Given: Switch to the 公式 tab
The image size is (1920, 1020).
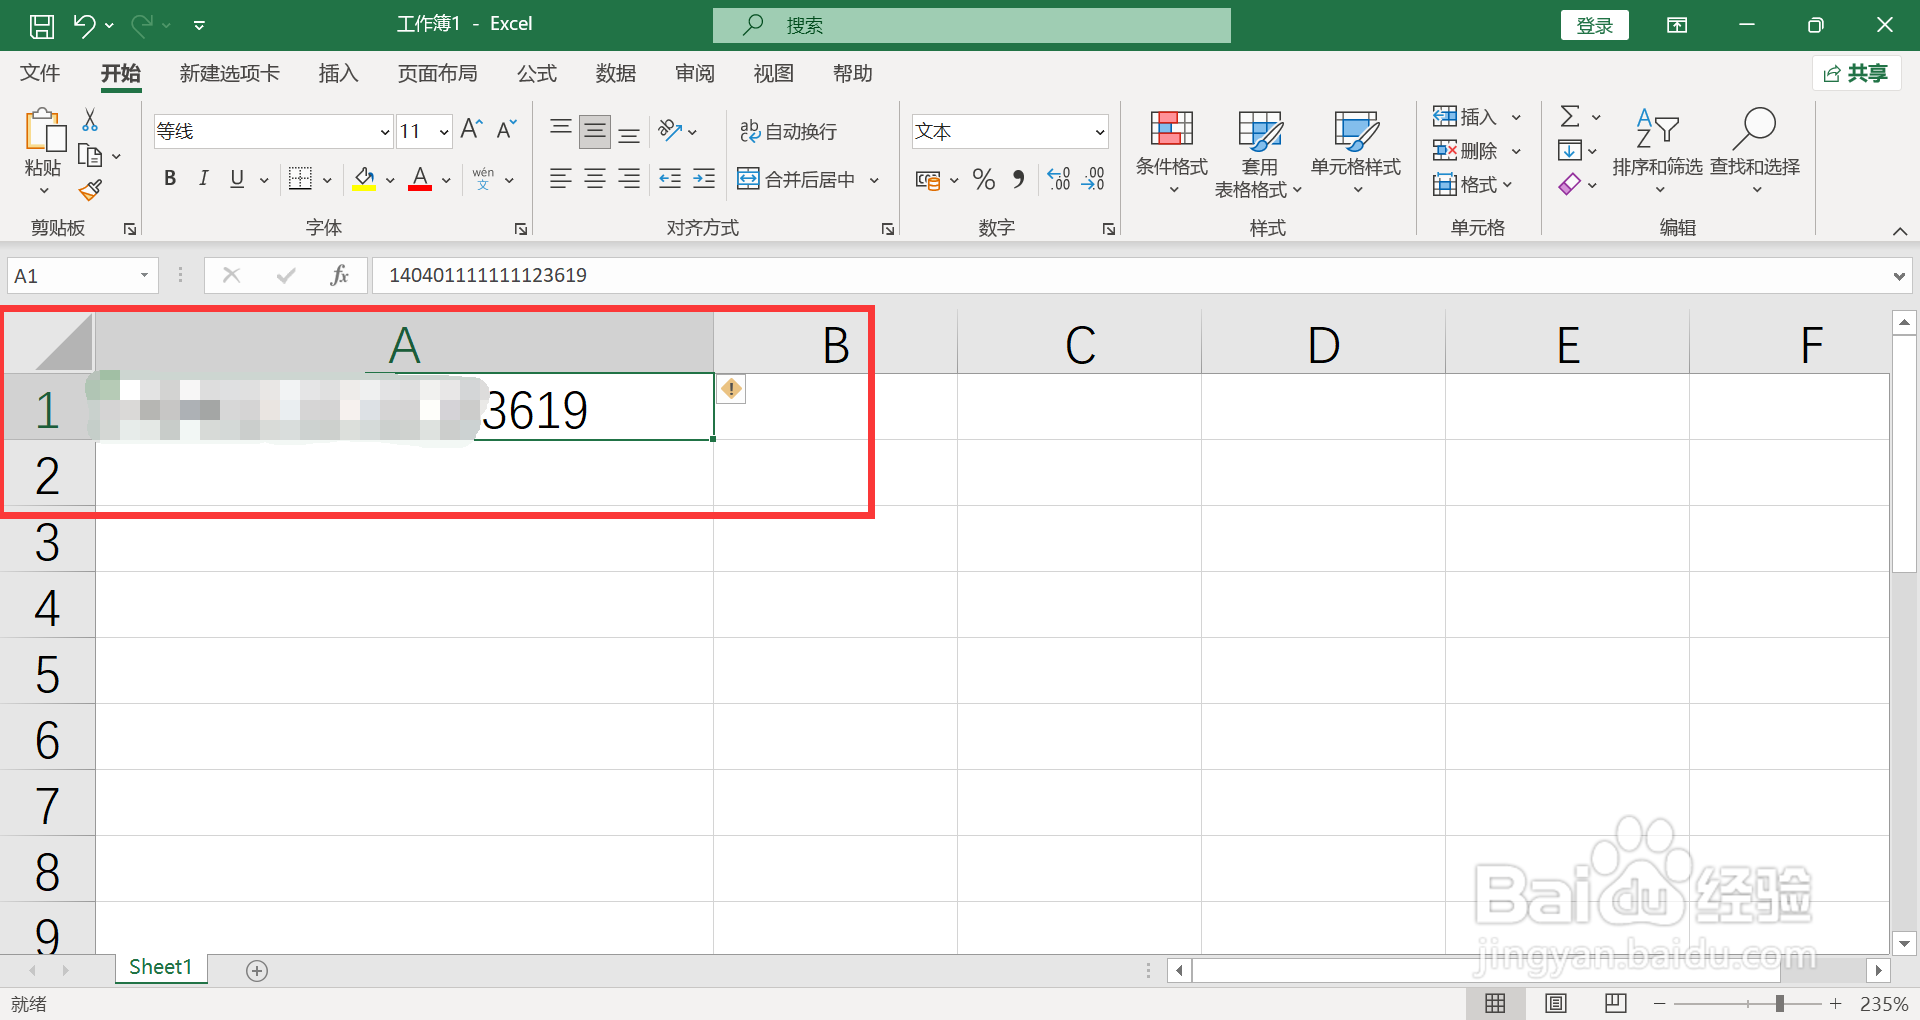Looking at the screenshot, I should pyautogui.click(x=536, y=73).
